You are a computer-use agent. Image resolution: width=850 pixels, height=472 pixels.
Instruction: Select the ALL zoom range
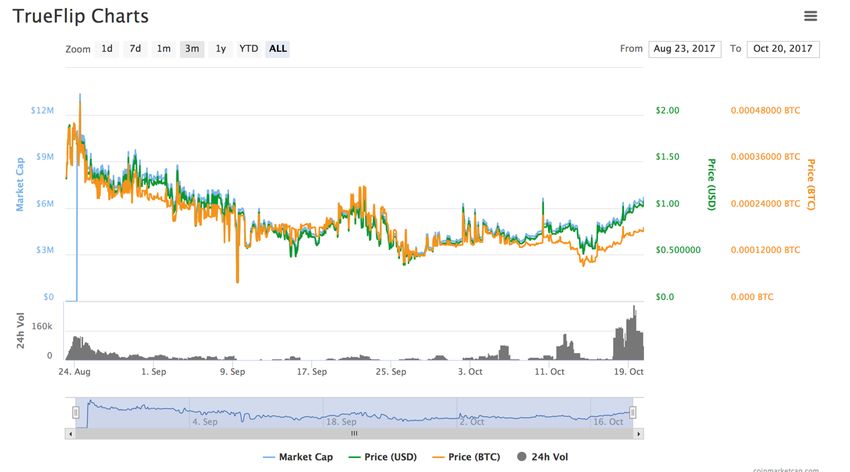[278, 49]
